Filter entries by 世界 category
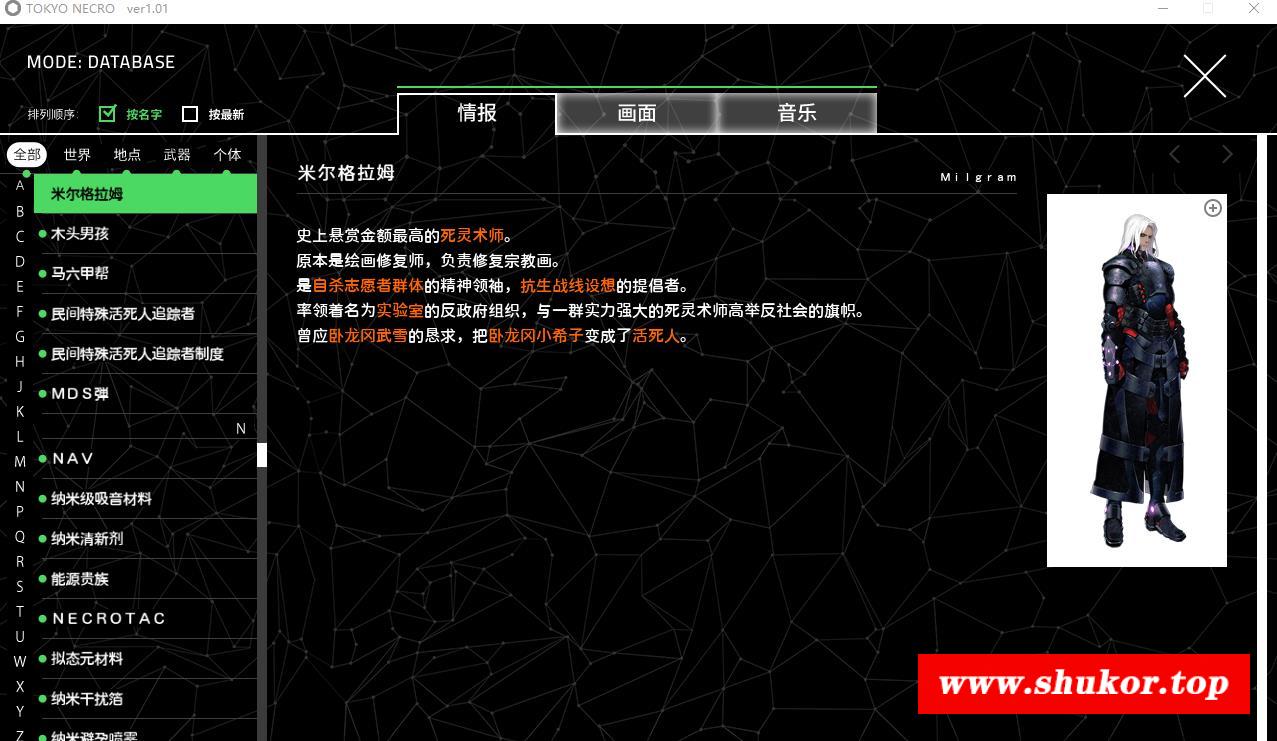 (77, 154)
